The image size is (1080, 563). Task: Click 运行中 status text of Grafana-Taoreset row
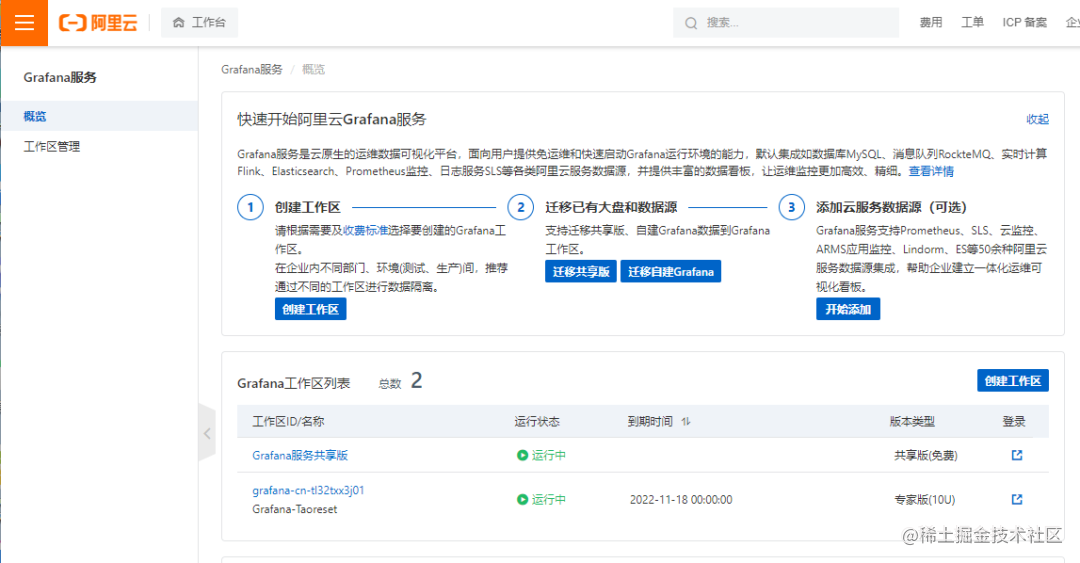(549, 500)
